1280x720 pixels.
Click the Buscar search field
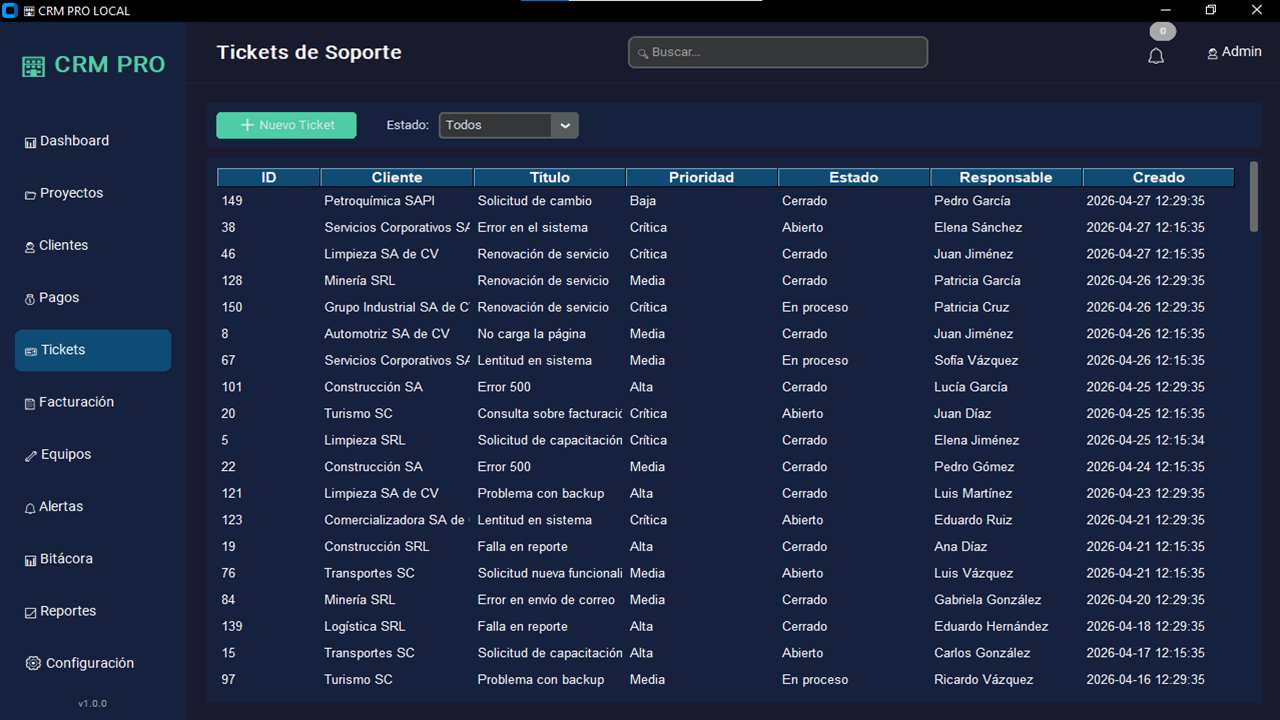pos(778,52)
